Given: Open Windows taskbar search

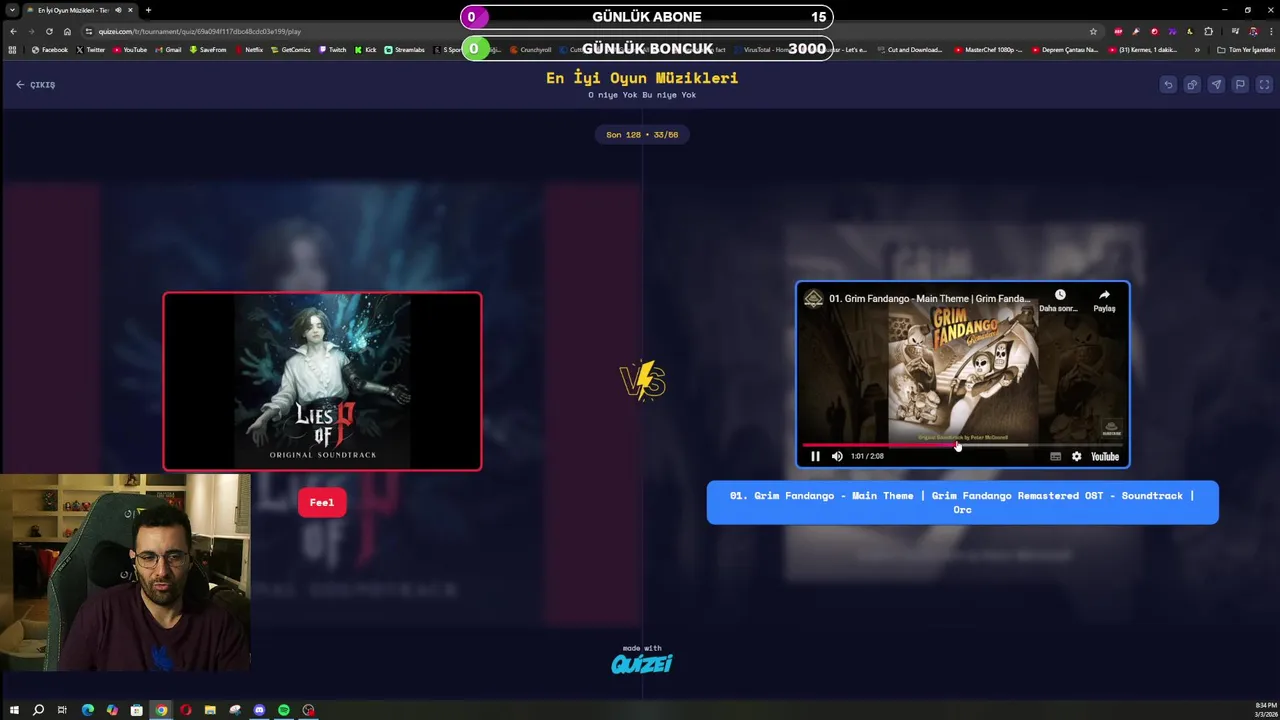Looking at the screenshot, I should tap(38, 710).
